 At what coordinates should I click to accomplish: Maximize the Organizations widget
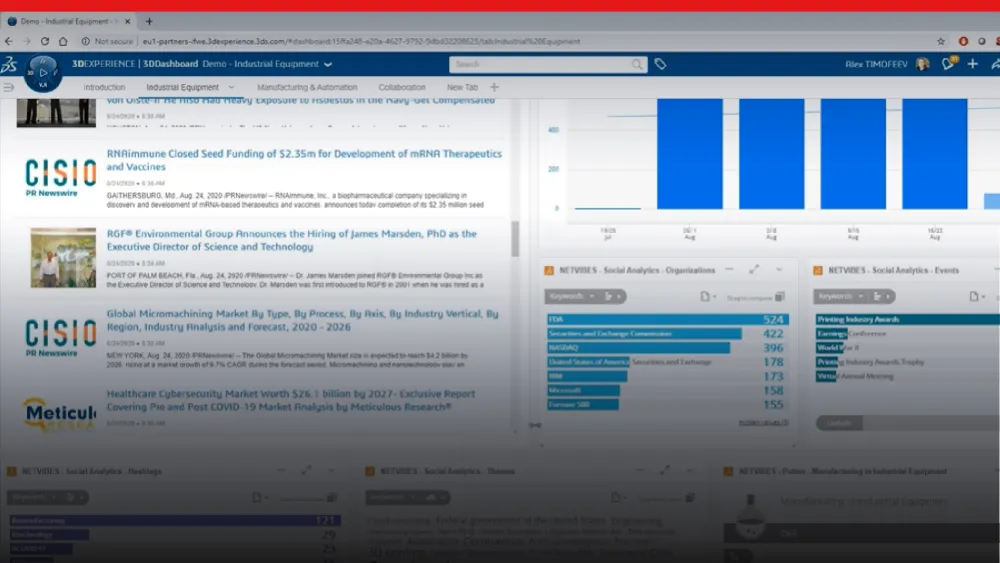[754, 270]
